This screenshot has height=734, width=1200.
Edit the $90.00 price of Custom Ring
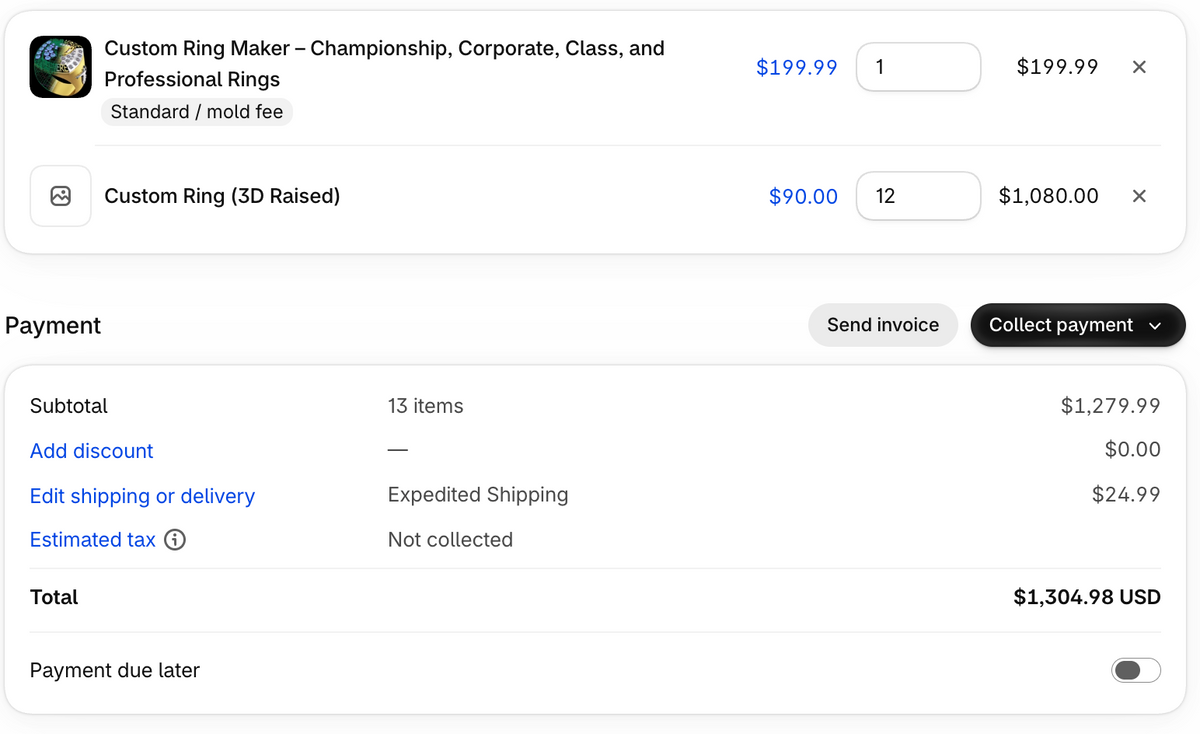[x=803, y=196]
